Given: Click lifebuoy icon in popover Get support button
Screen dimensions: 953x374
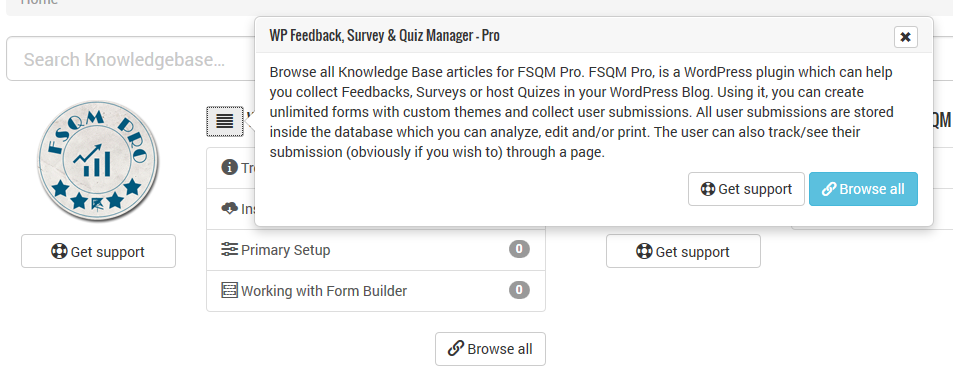Looking at the screenshot, I should (708, 189).
